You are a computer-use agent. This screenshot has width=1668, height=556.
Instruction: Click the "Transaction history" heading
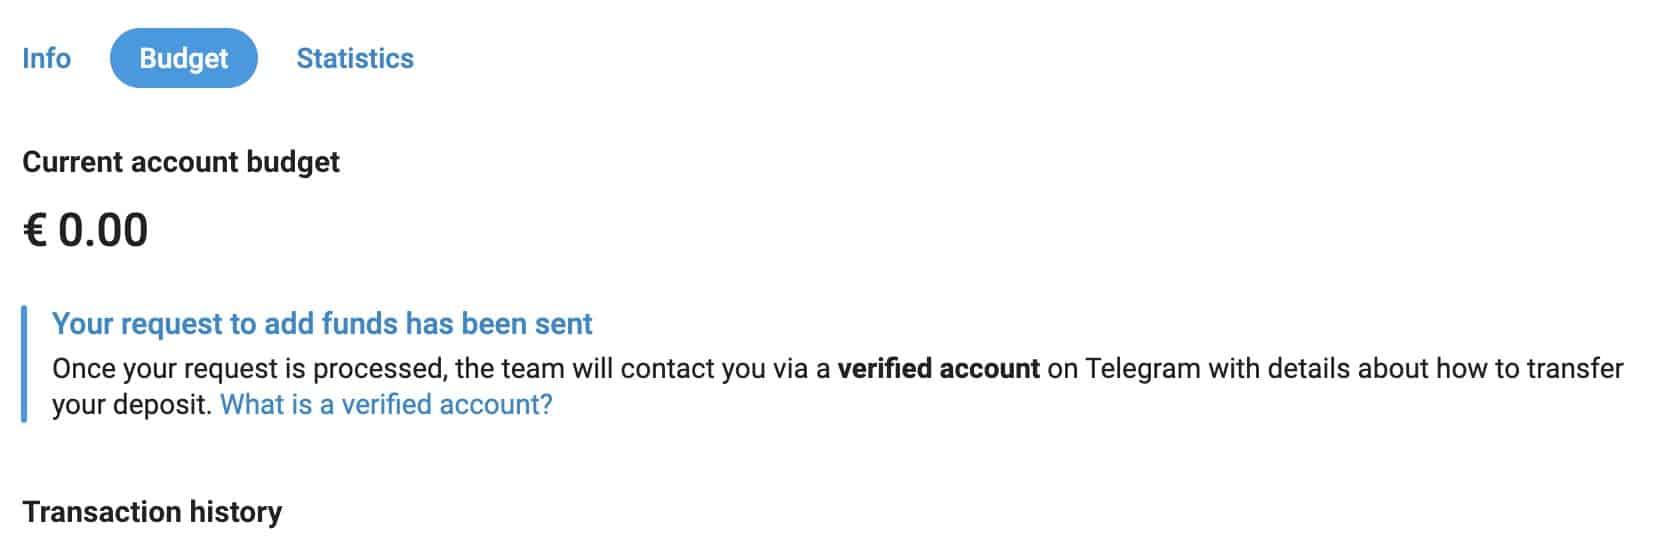tap(152, 512)
